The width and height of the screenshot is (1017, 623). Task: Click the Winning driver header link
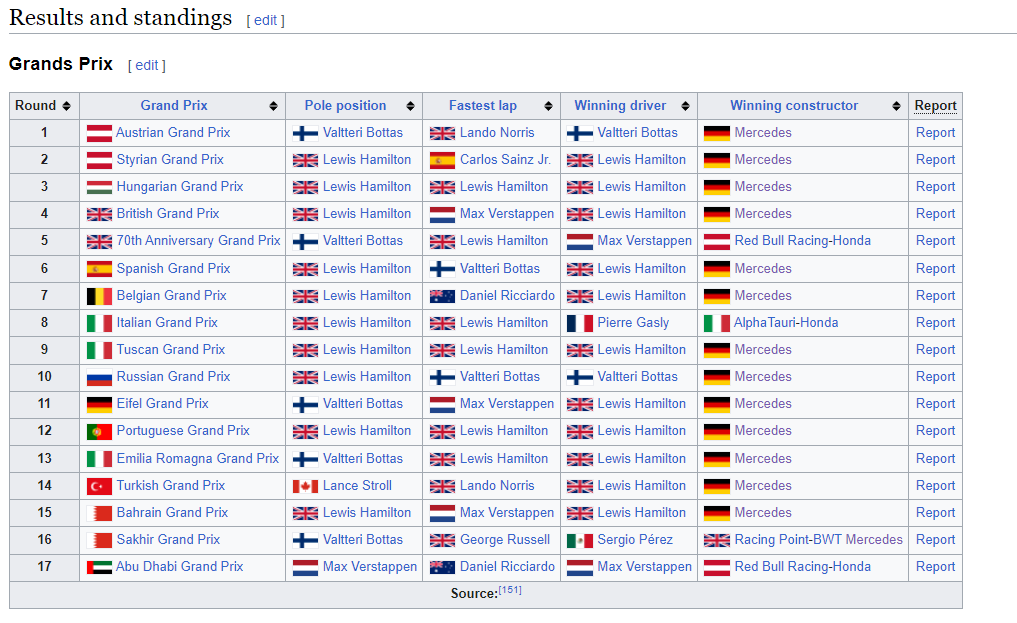(620, 106)
